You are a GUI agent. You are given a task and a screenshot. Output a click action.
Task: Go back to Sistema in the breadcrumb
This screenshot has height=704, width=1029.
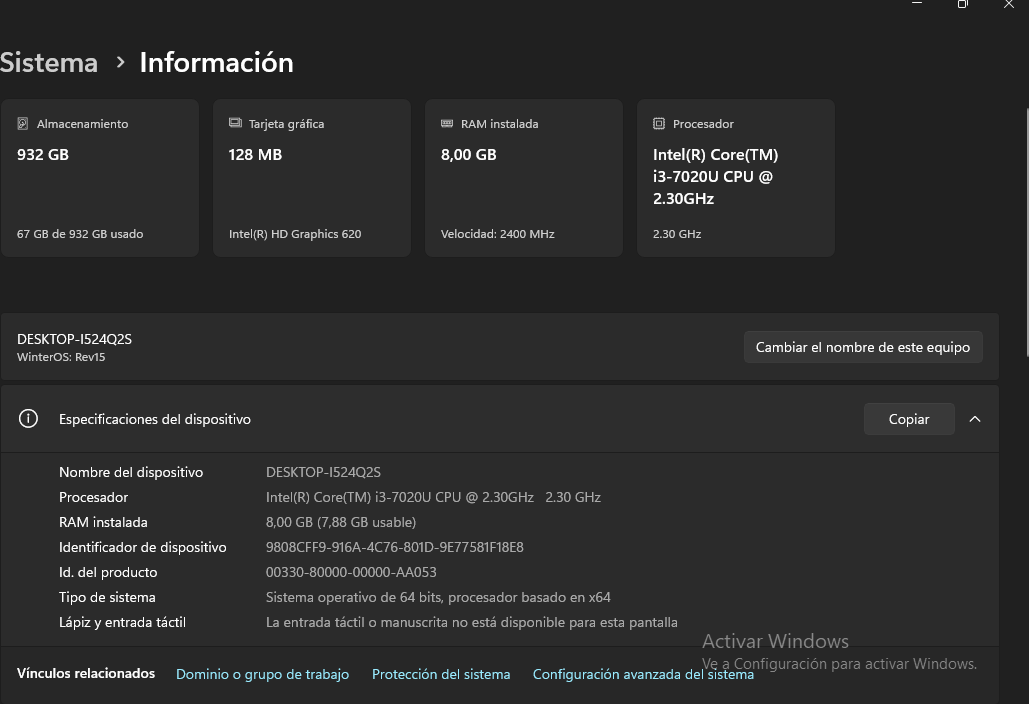[49, 62]
